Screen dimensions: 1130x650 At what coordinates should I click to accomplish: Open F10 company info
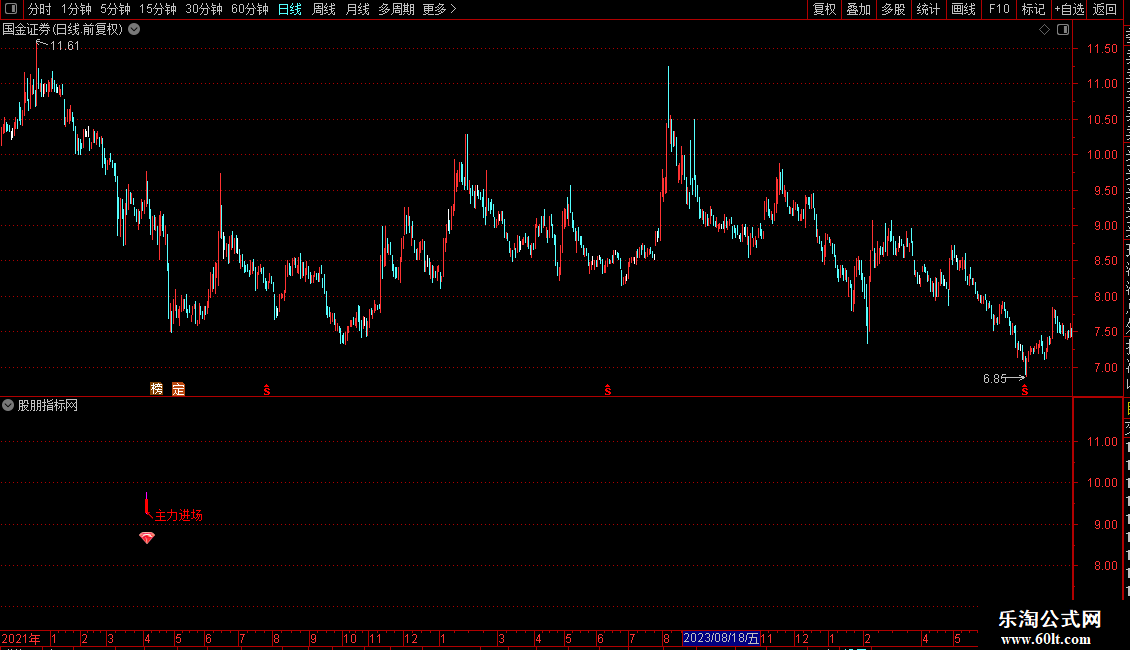click(x=999, y=9)
